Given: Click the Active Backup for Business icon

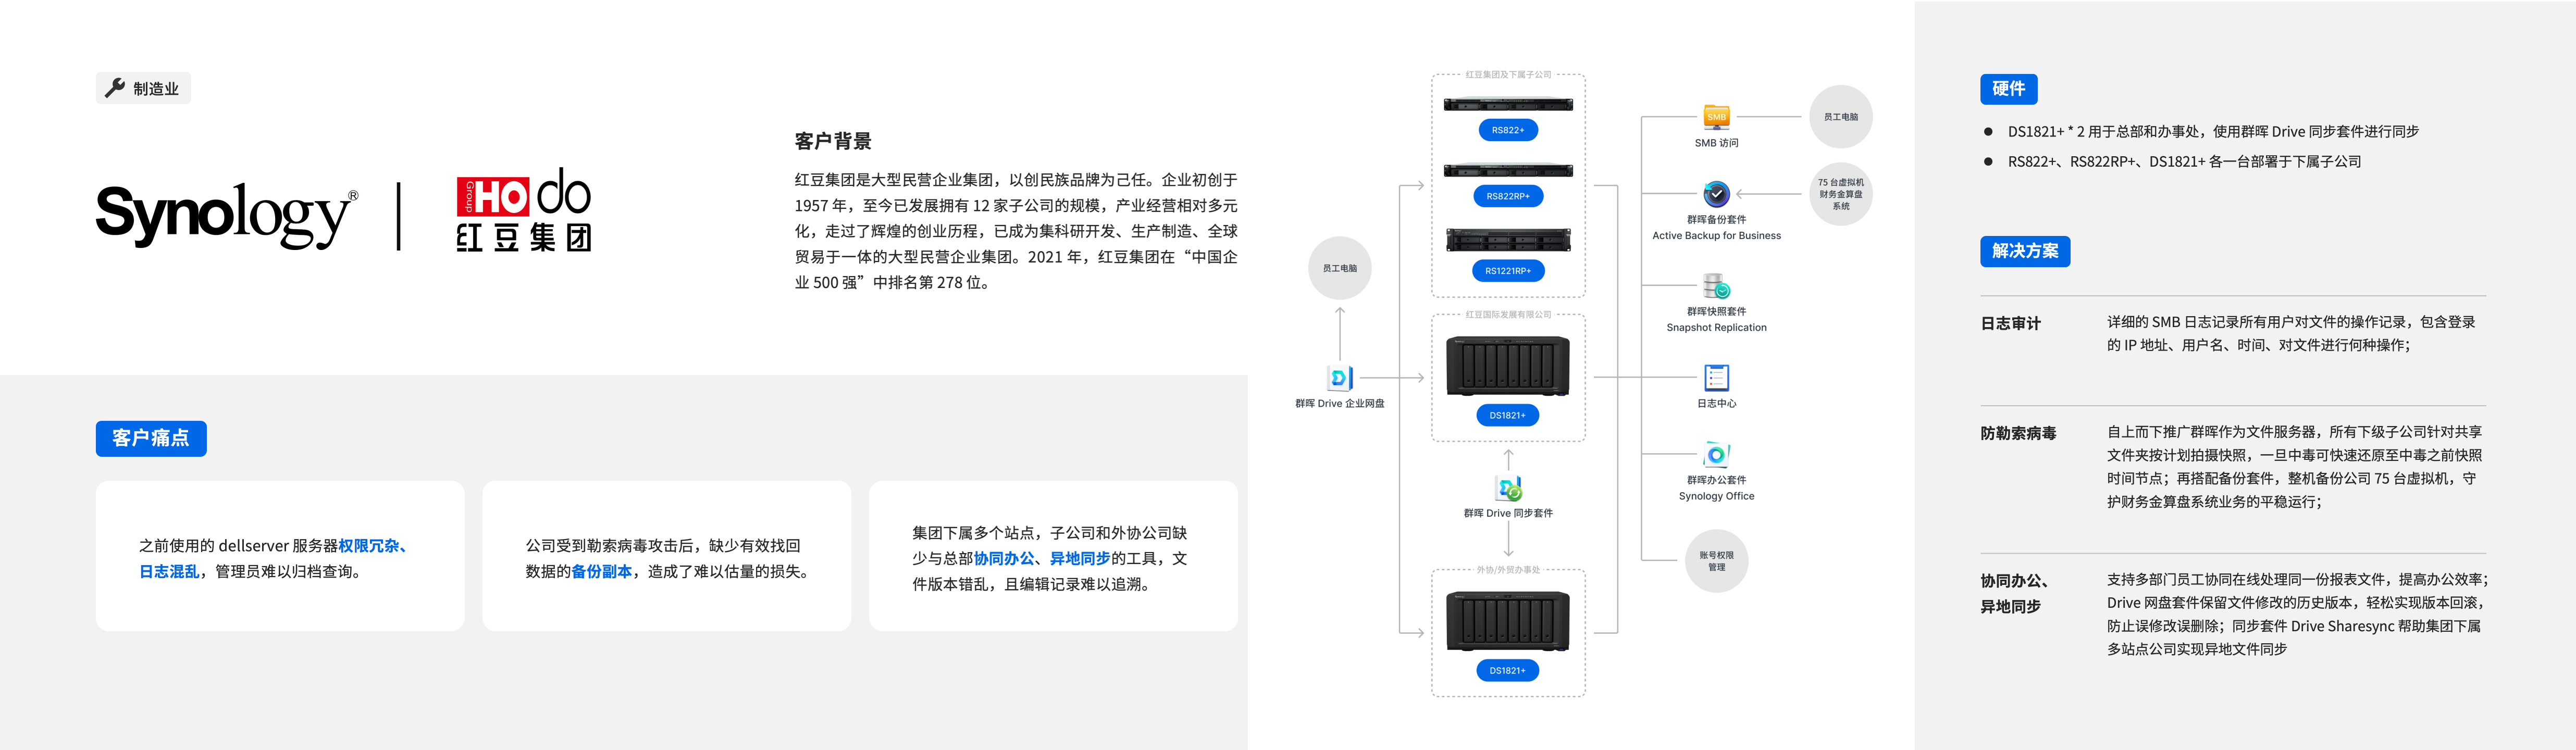Looking at the screenshot, I should (x=1716, y=194).
